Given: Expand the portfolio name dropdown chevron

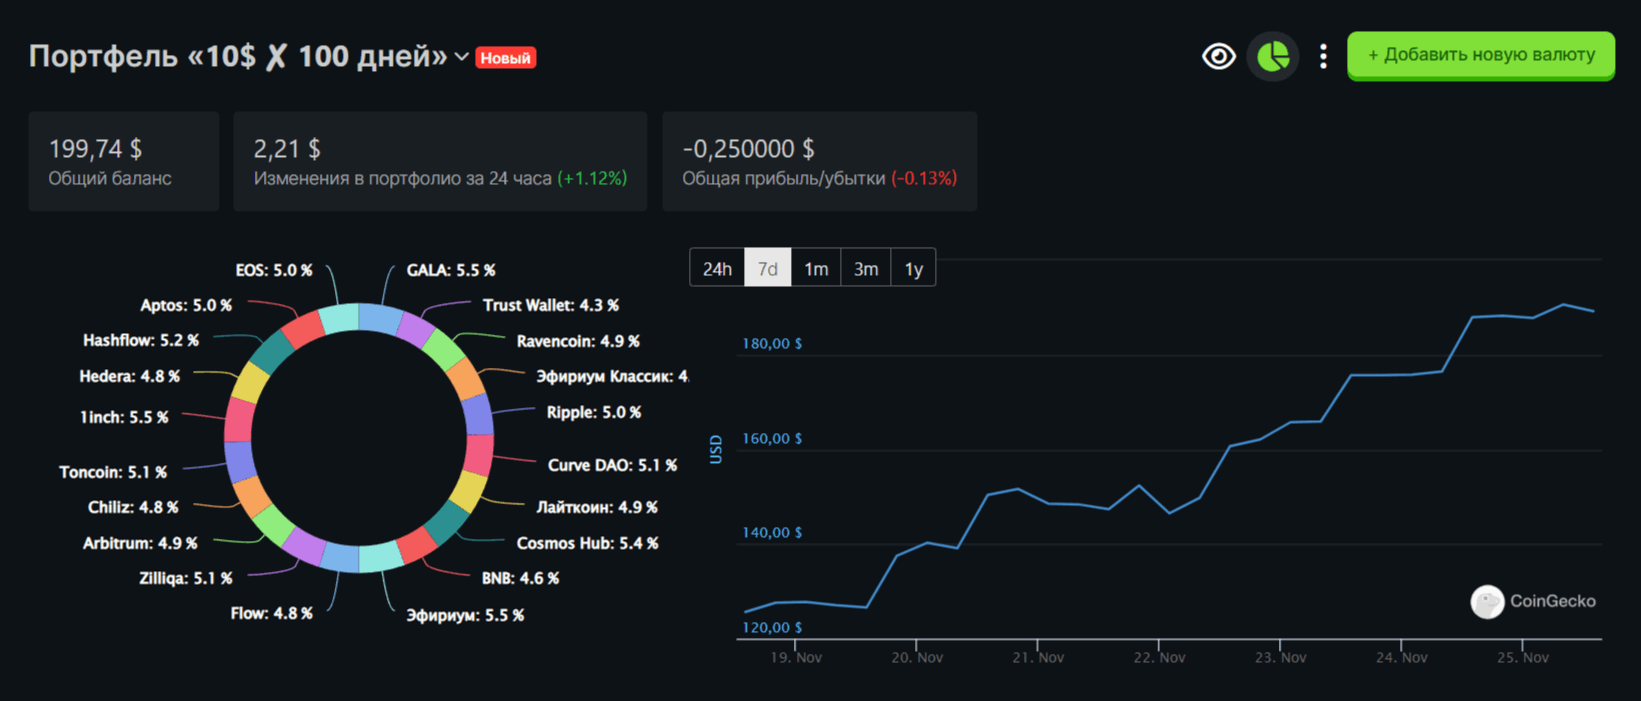Looking at the screenshot, I should [461, 57].
